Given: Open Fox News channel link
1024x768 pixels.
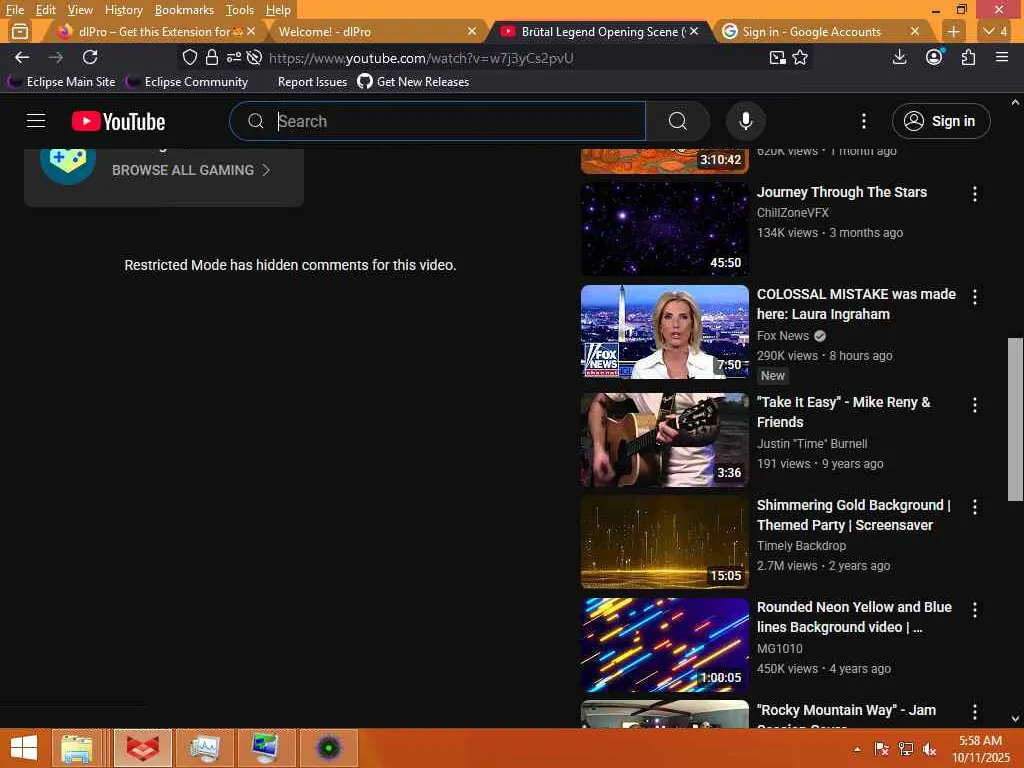Looking at the screenshot, I should coord(782,336).
